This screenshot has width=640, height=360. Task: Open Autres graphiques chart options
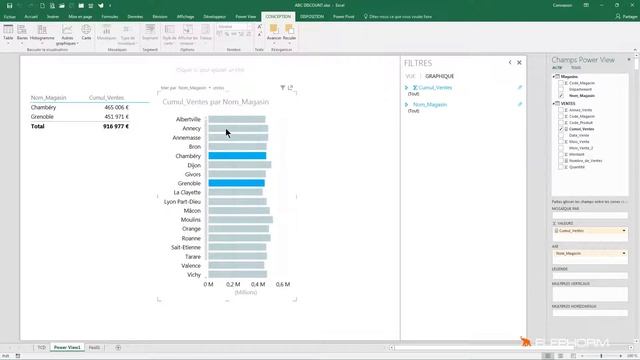pos(67,34)
